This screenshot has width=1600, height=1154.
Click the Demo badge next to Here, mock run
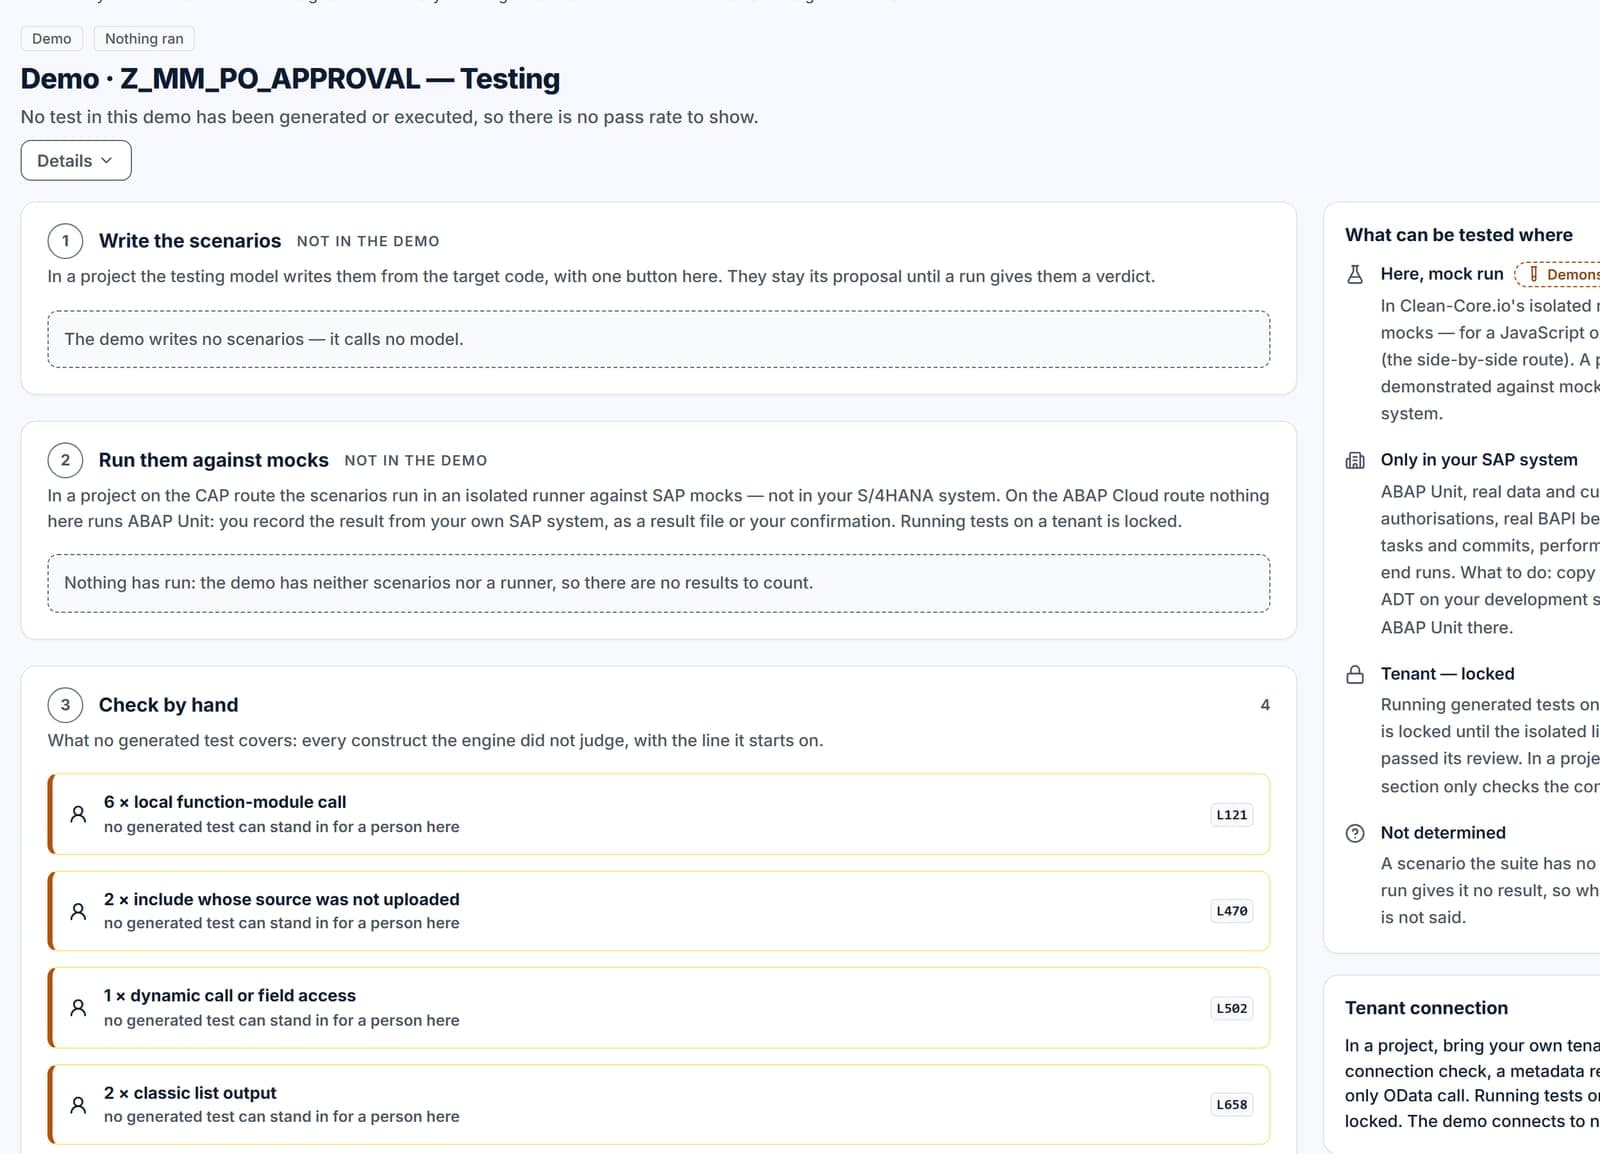pyautogui.click(x=1560, y=274)
